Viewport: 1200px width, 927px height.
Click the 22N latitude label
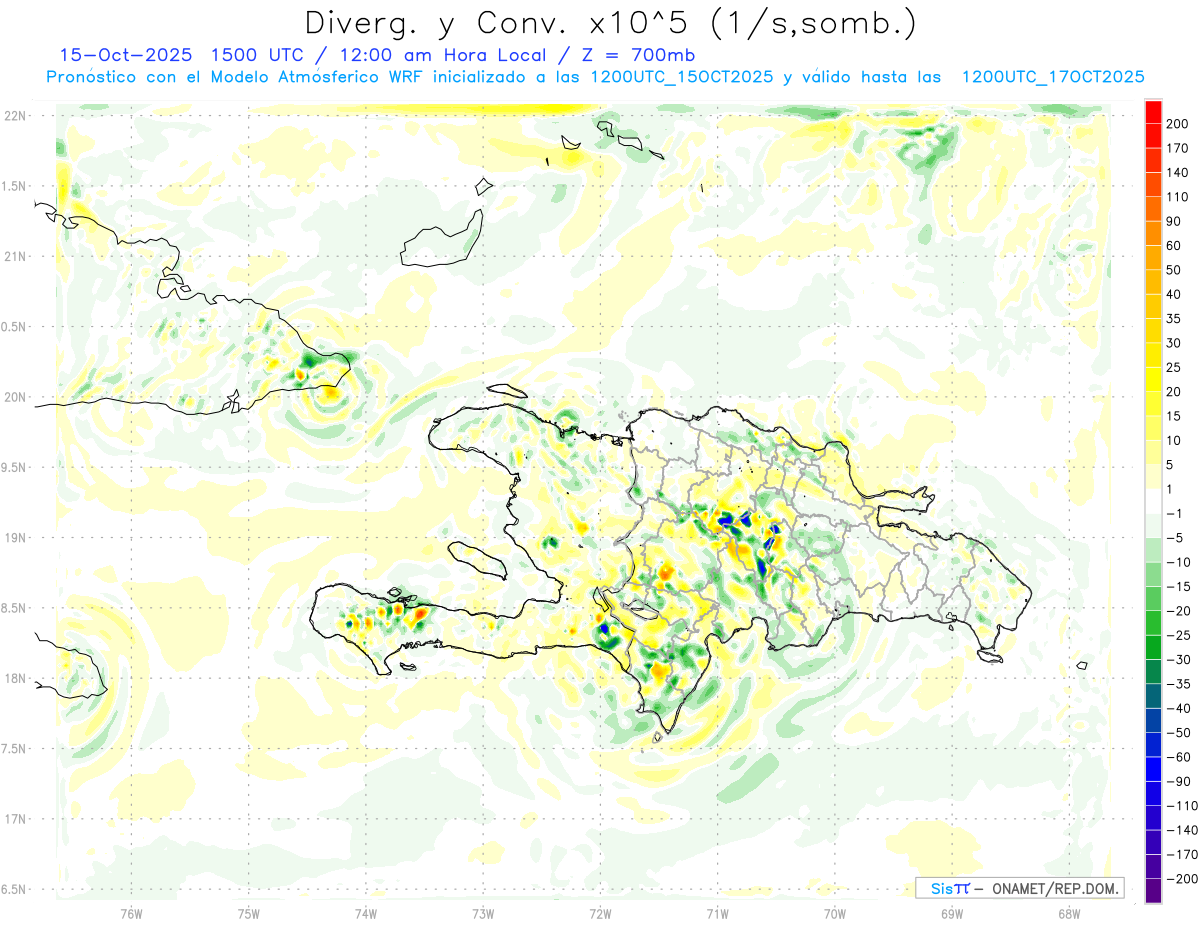[16, 115]
